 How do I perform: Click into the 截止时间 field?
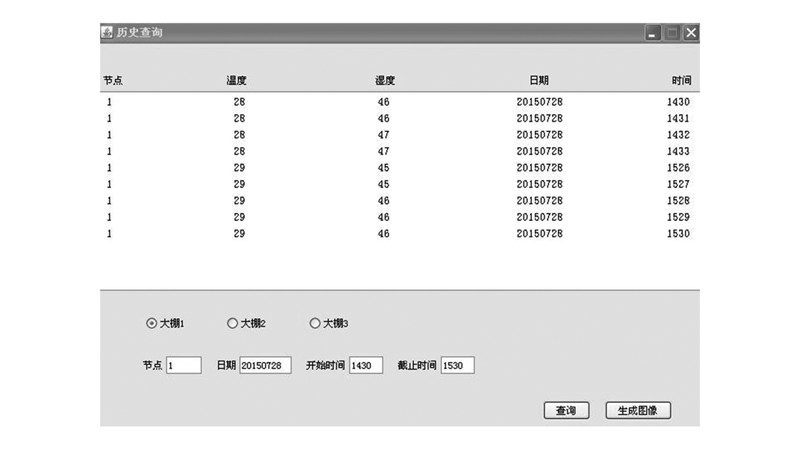tap(457, 366)
